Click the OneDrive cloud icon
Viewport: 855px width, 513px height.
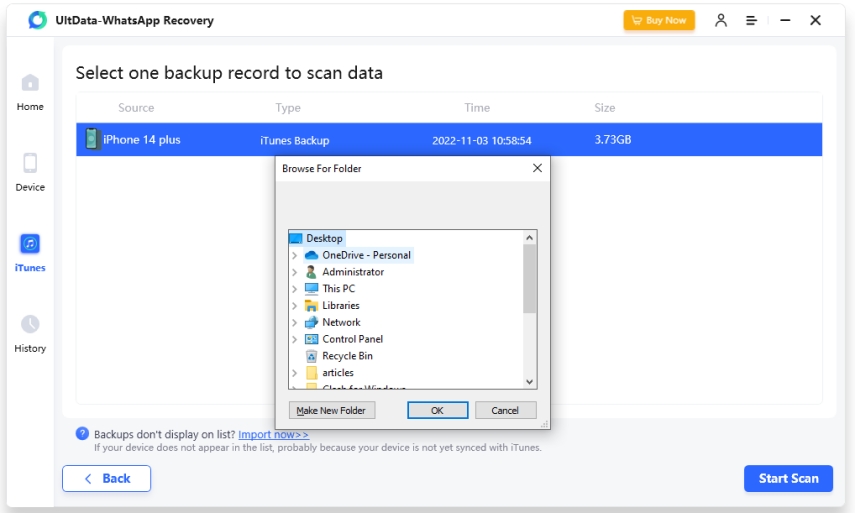pyautogui.click(x=311, y=255)
